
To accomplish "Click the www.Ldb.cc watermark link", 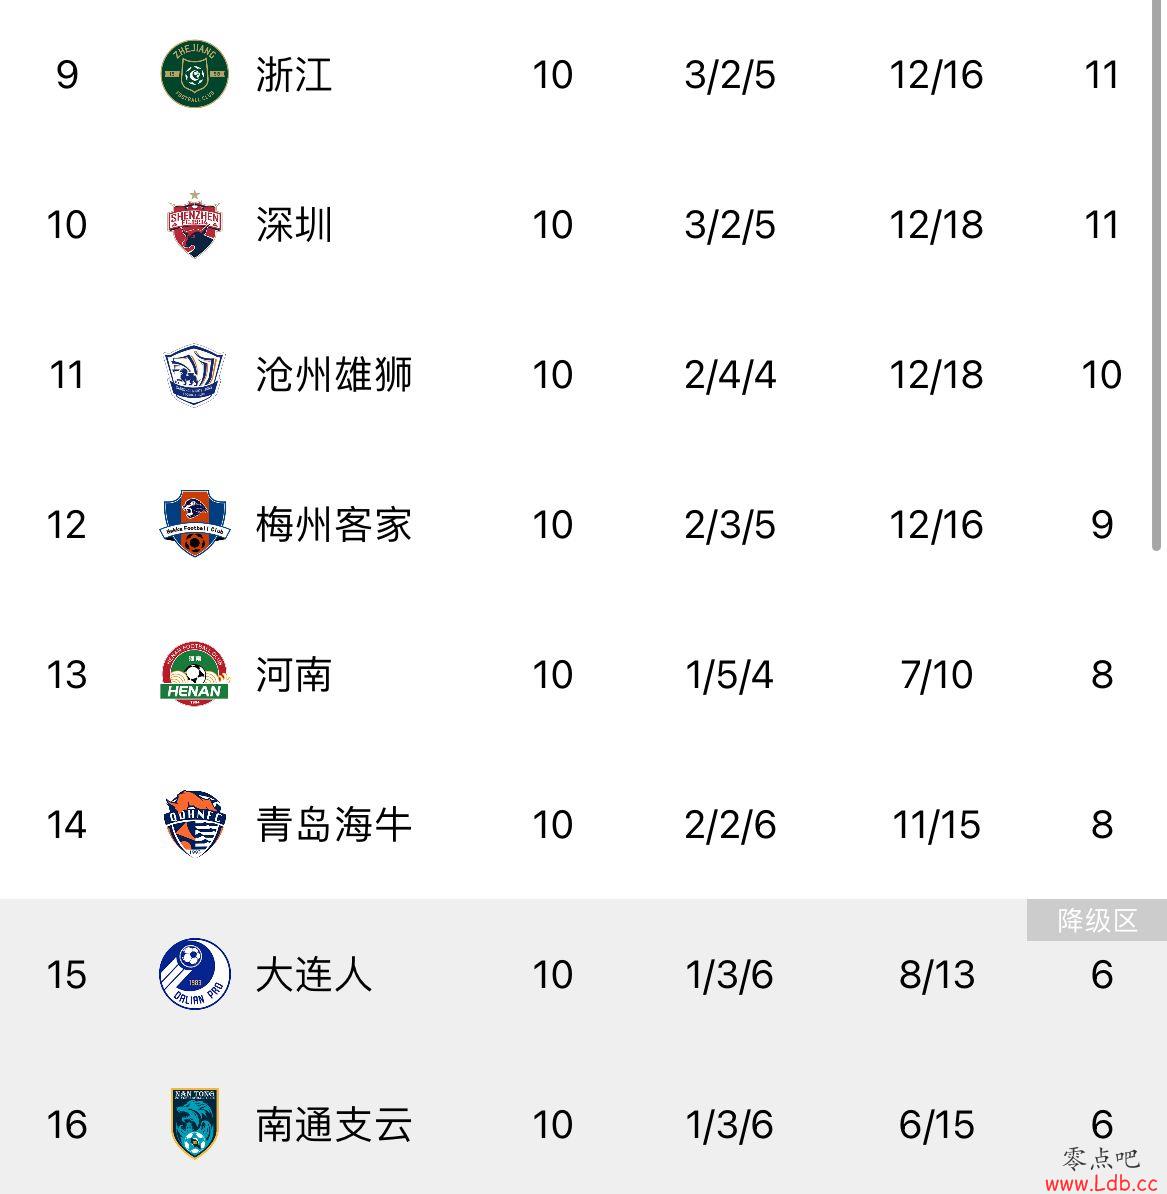I will (x=1102, y=1183).
